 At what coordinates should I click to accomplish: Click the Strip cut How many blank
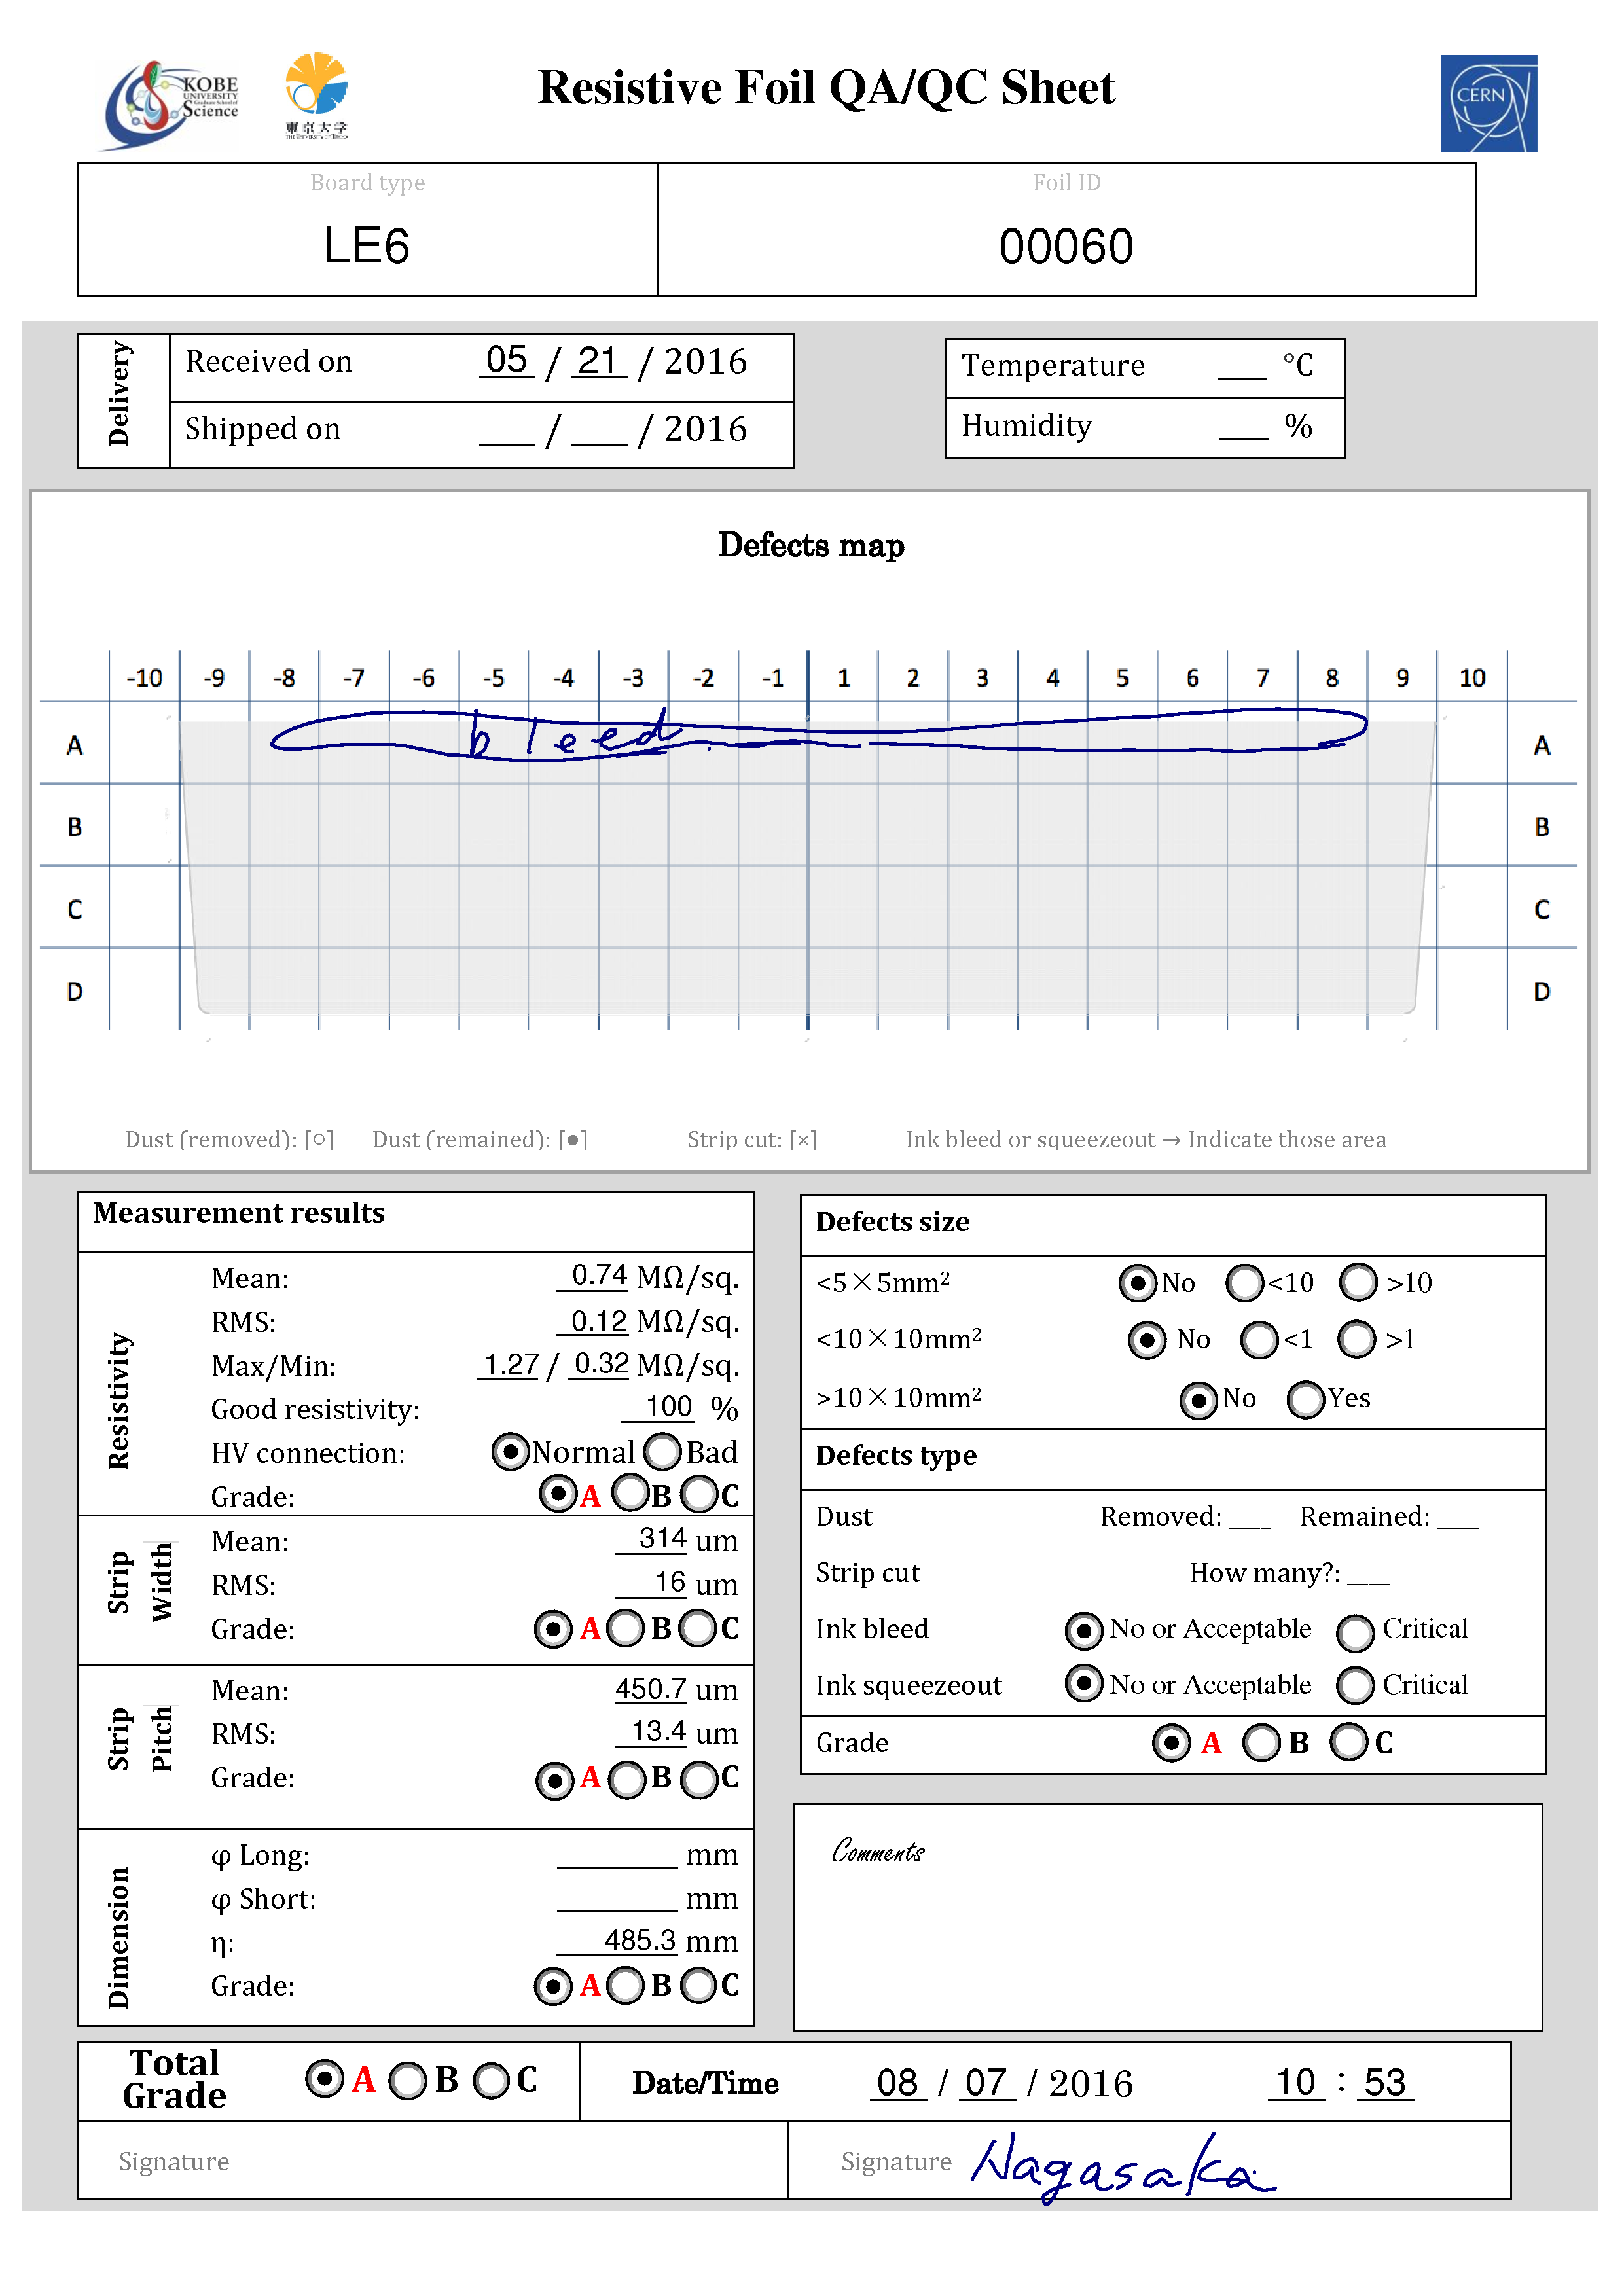point(1367,1574)
